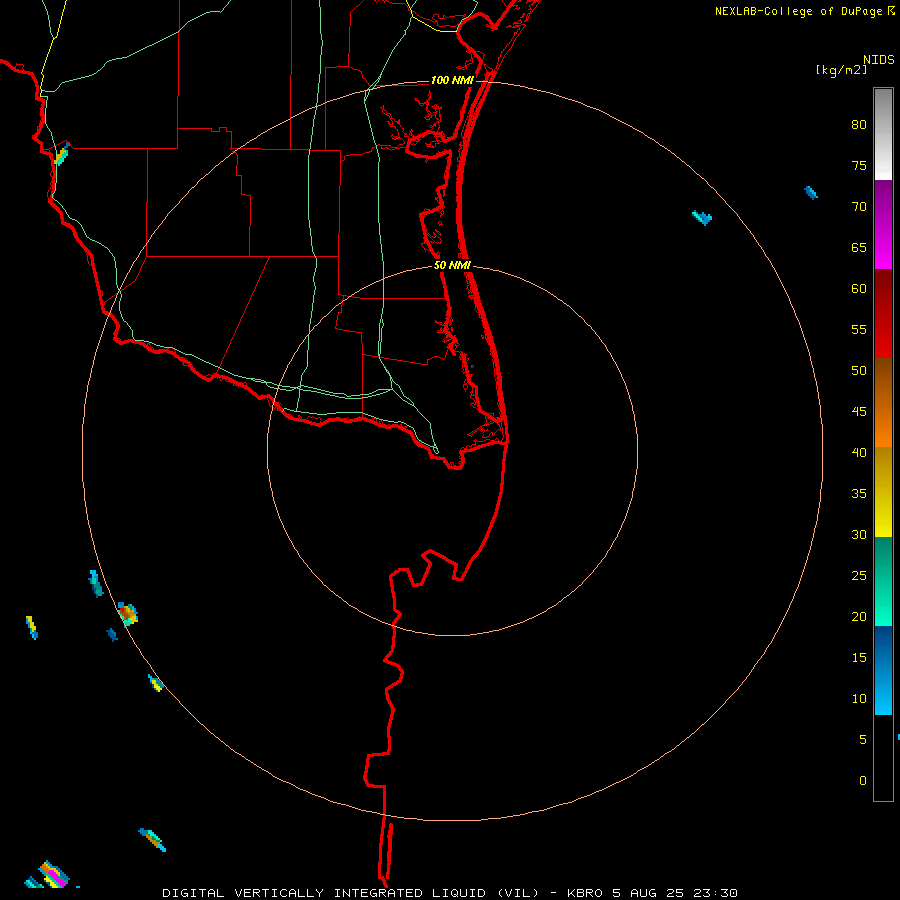Click the 20 value on VIL scale
The image size is (900, 900).
click(859, 616)
